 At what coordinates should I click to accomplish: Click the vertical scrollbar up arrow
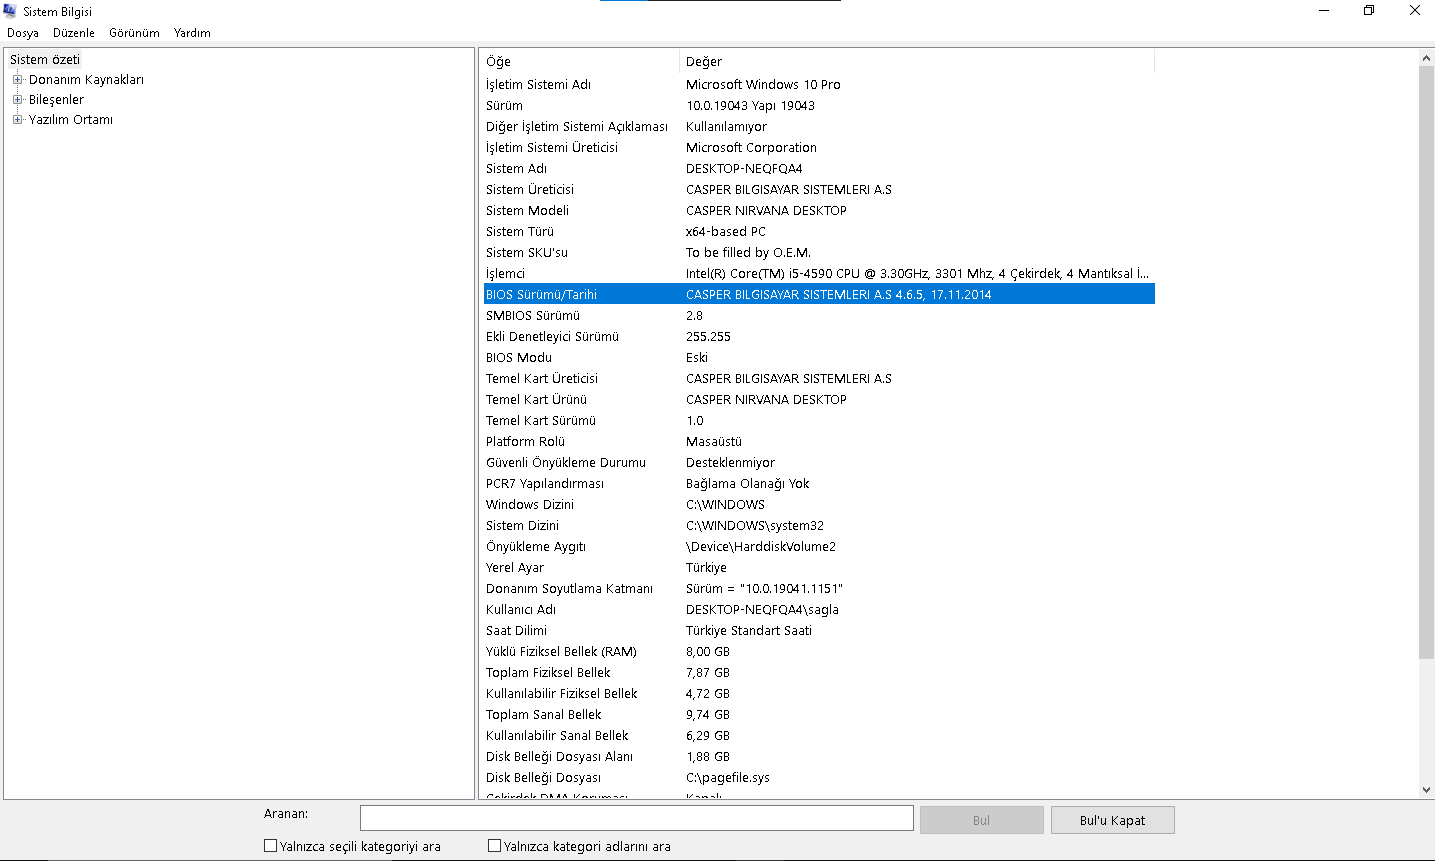pos(1427,58)
